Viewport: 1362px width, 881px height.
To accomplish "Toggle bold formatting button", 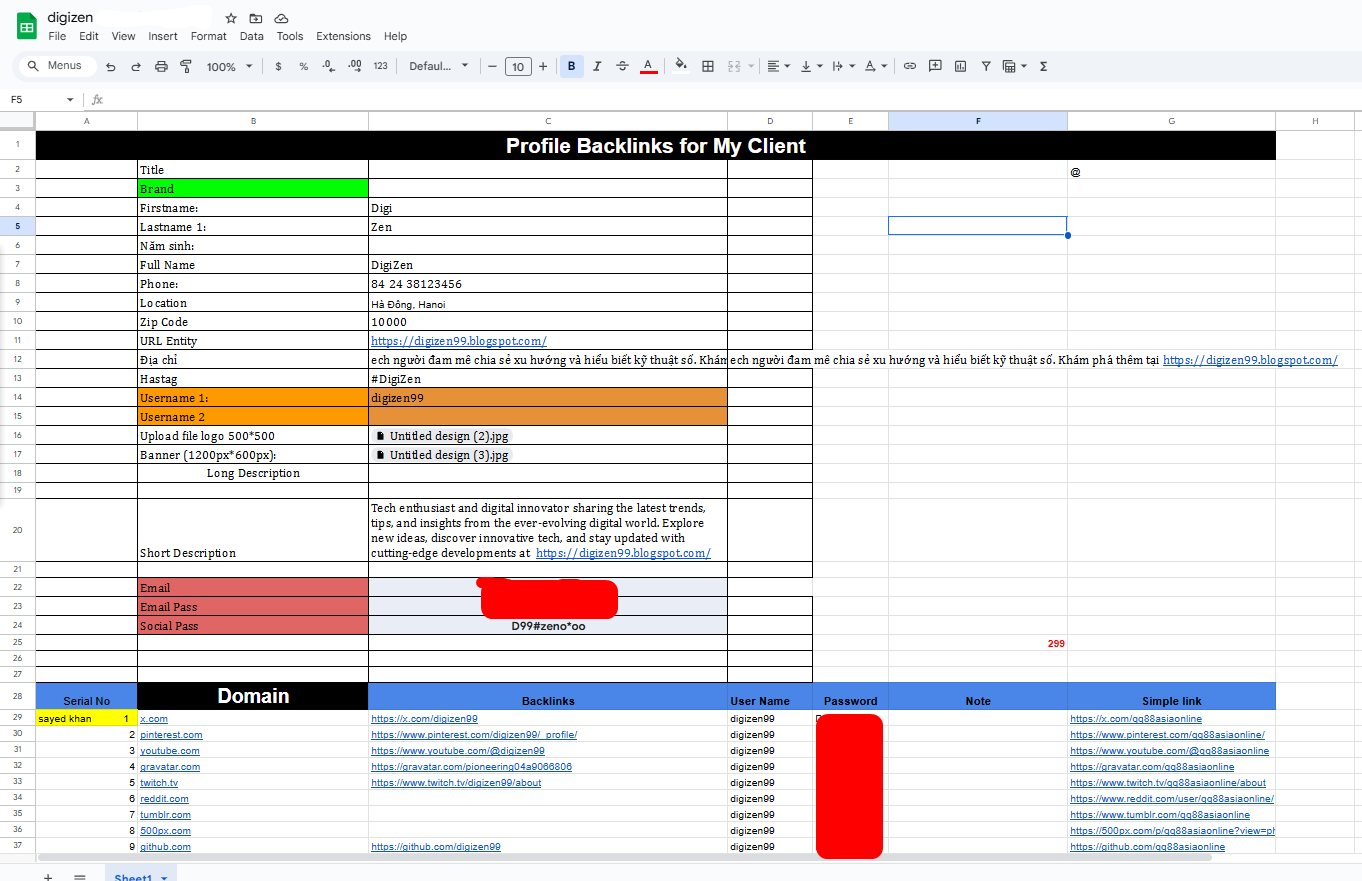I will pos(571,67).
